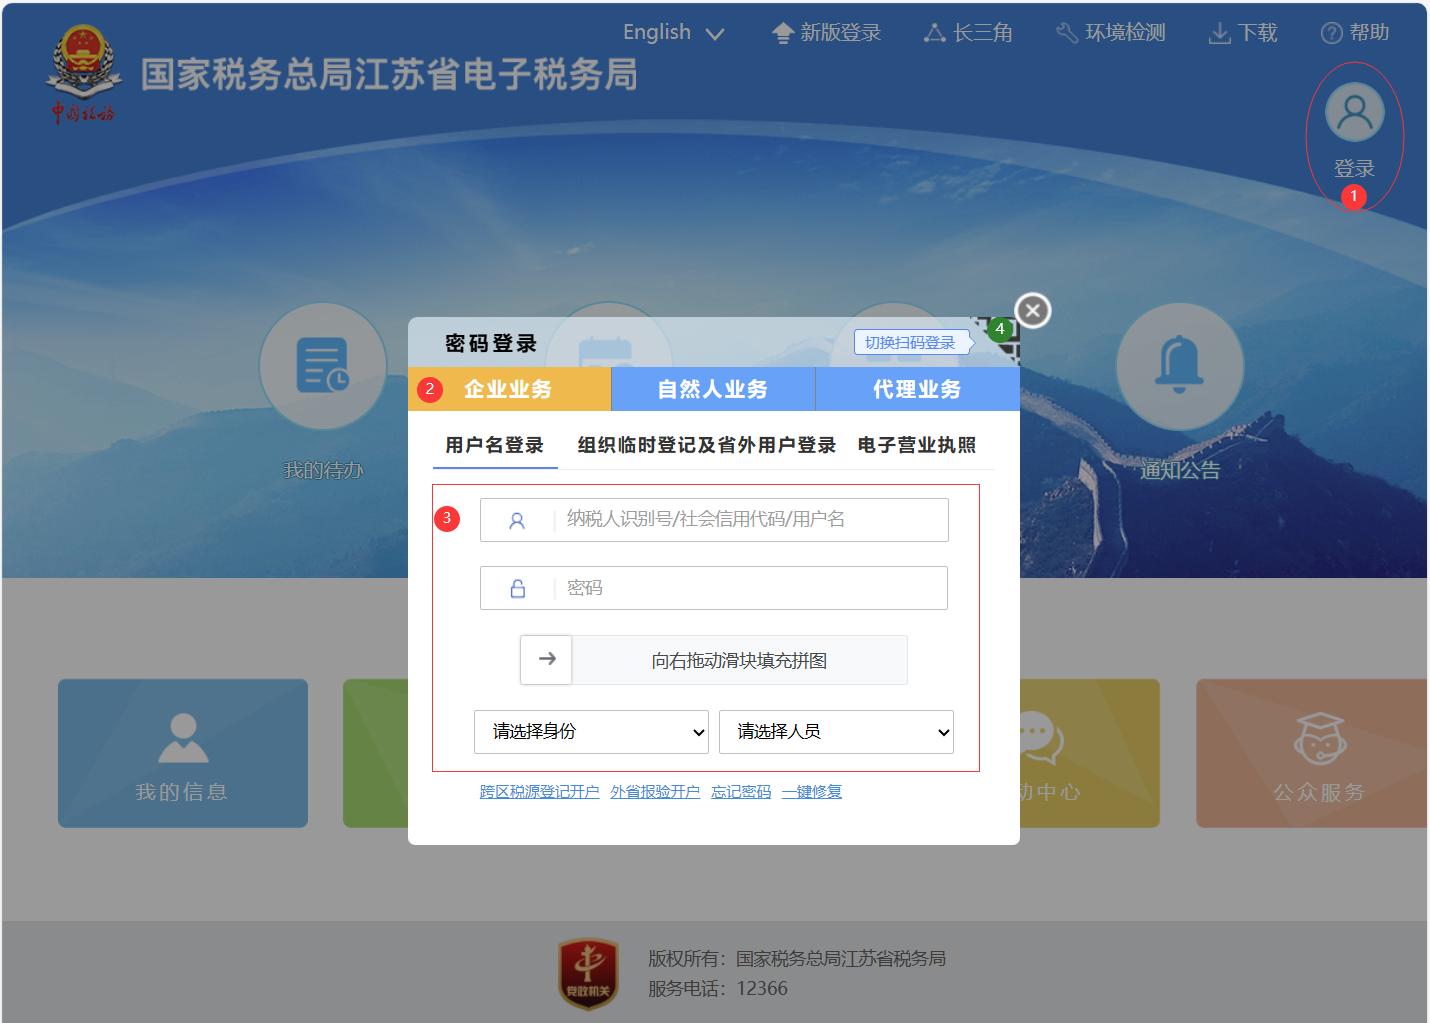Click the 通知公告 bell icon
1430x1023 pixels.
coord(1180,367)
